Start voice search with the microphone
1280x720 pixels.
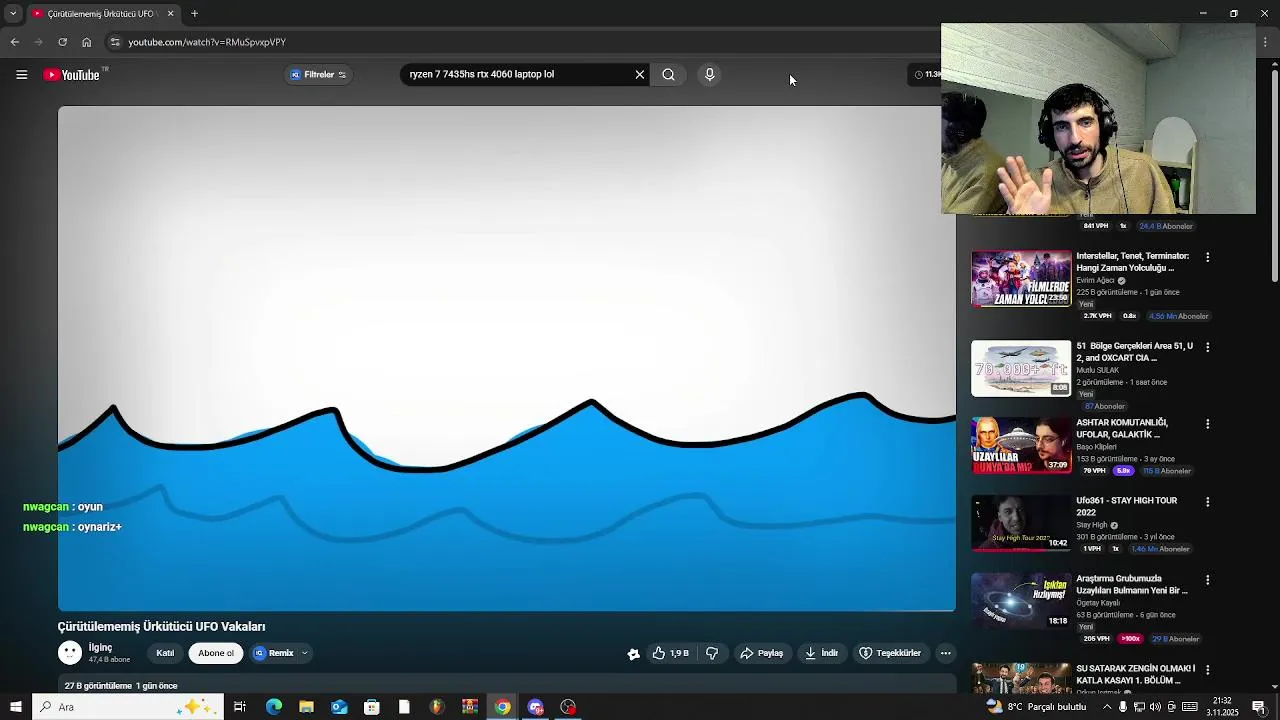point(709,74)
